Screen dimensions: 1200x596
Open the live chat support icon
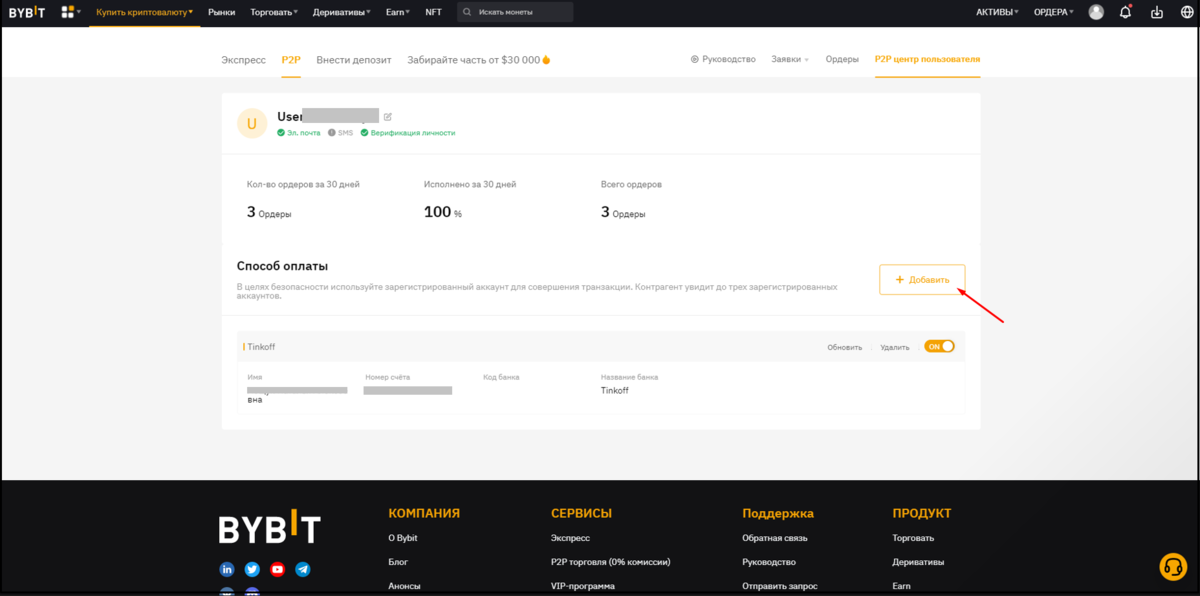coord(1172,566)
